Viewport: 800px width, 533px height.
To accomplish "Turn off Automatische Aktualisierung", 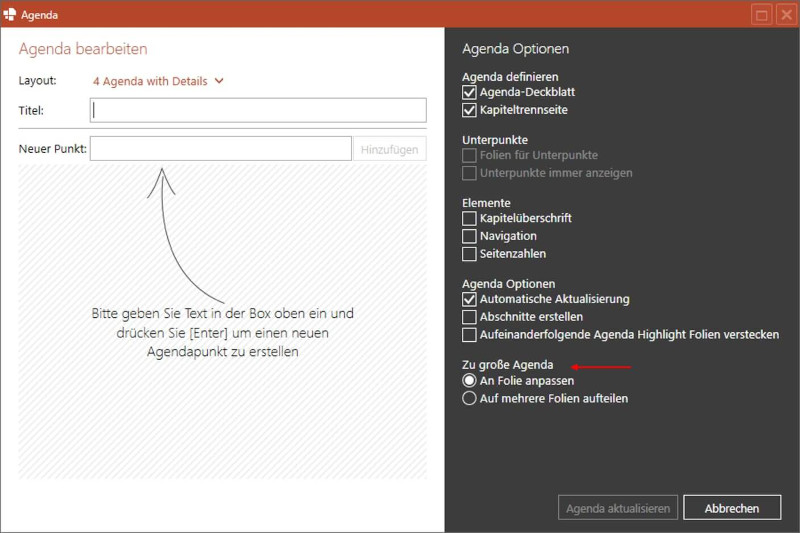I will click(470, 299).
